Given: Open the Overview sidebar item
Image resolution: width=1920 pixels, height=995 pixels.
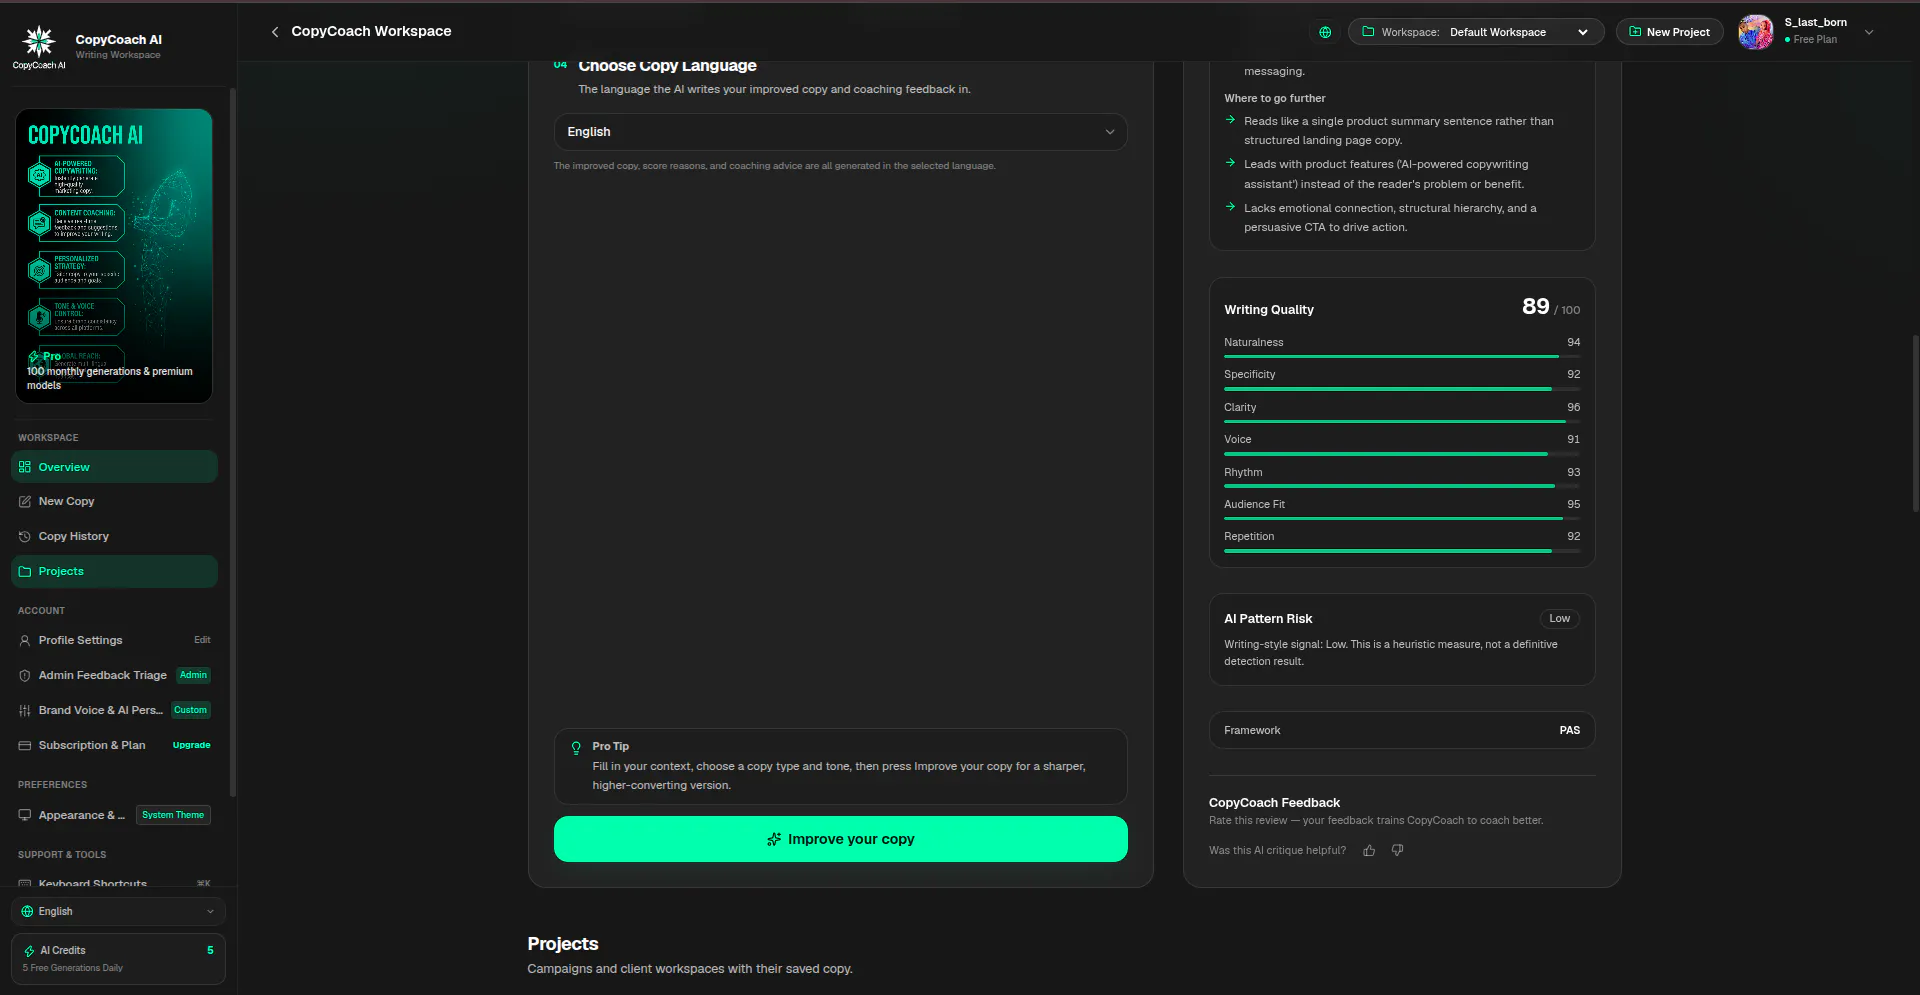Looking at the screenshot, I should (x=114, y=467).
